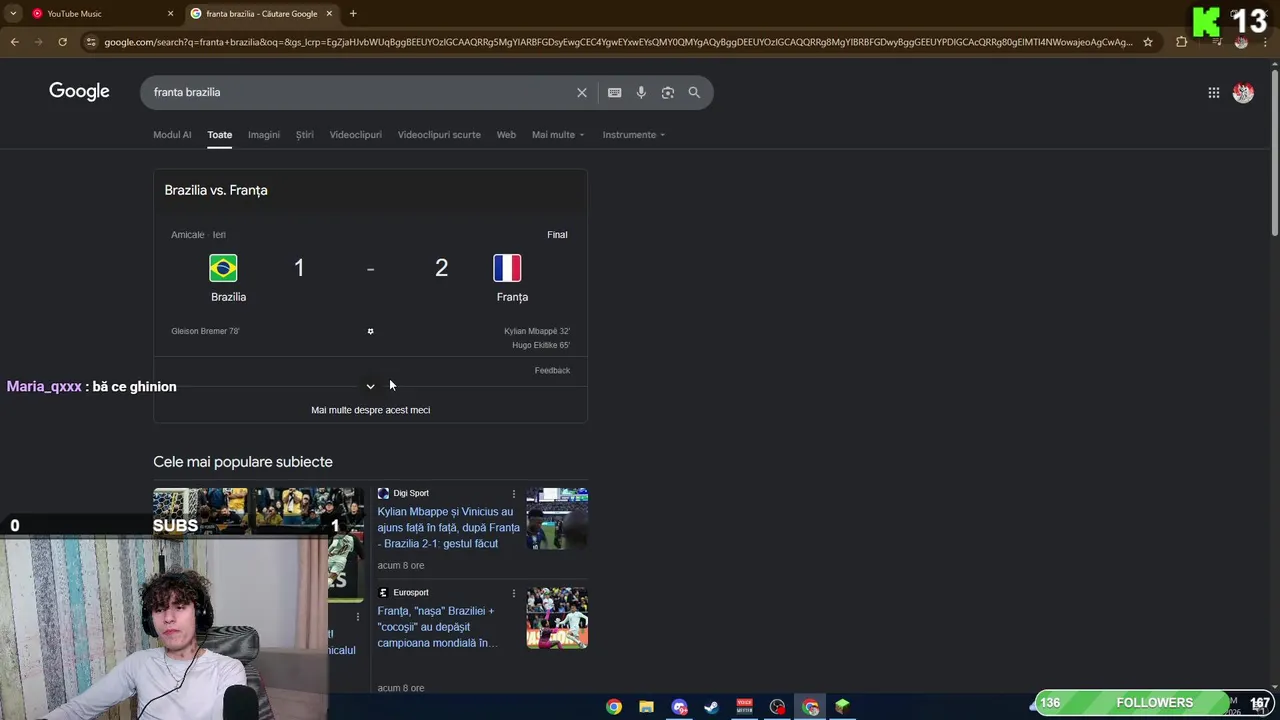1280x720 pixels.
Task: Switch to the Videoclipuri tab
Action: click(356, 135)
